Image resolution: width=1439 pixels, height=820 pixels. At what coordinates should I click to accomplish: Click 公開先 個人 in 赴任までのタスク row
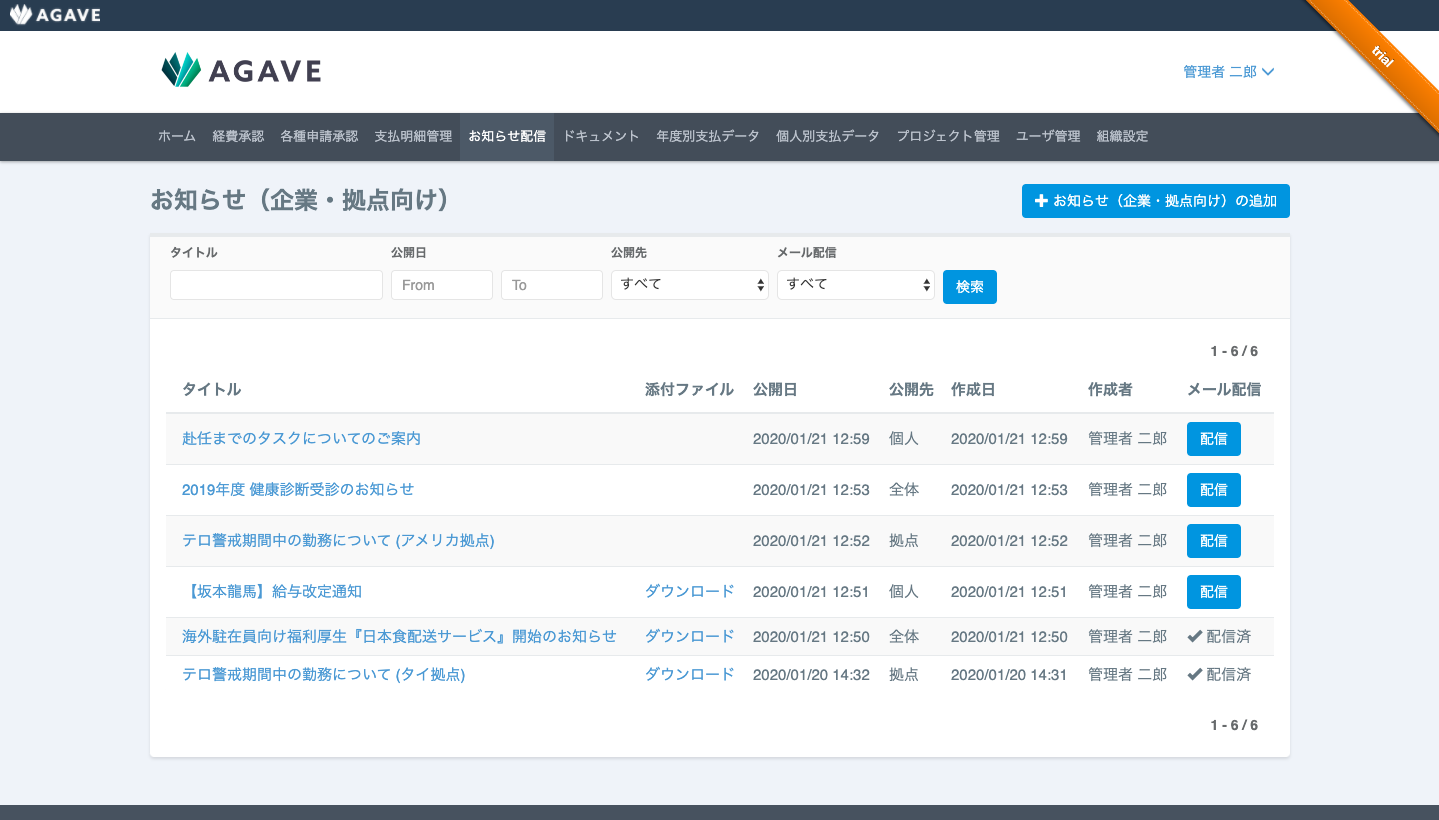pyautogui.click(x=904, y=439)
